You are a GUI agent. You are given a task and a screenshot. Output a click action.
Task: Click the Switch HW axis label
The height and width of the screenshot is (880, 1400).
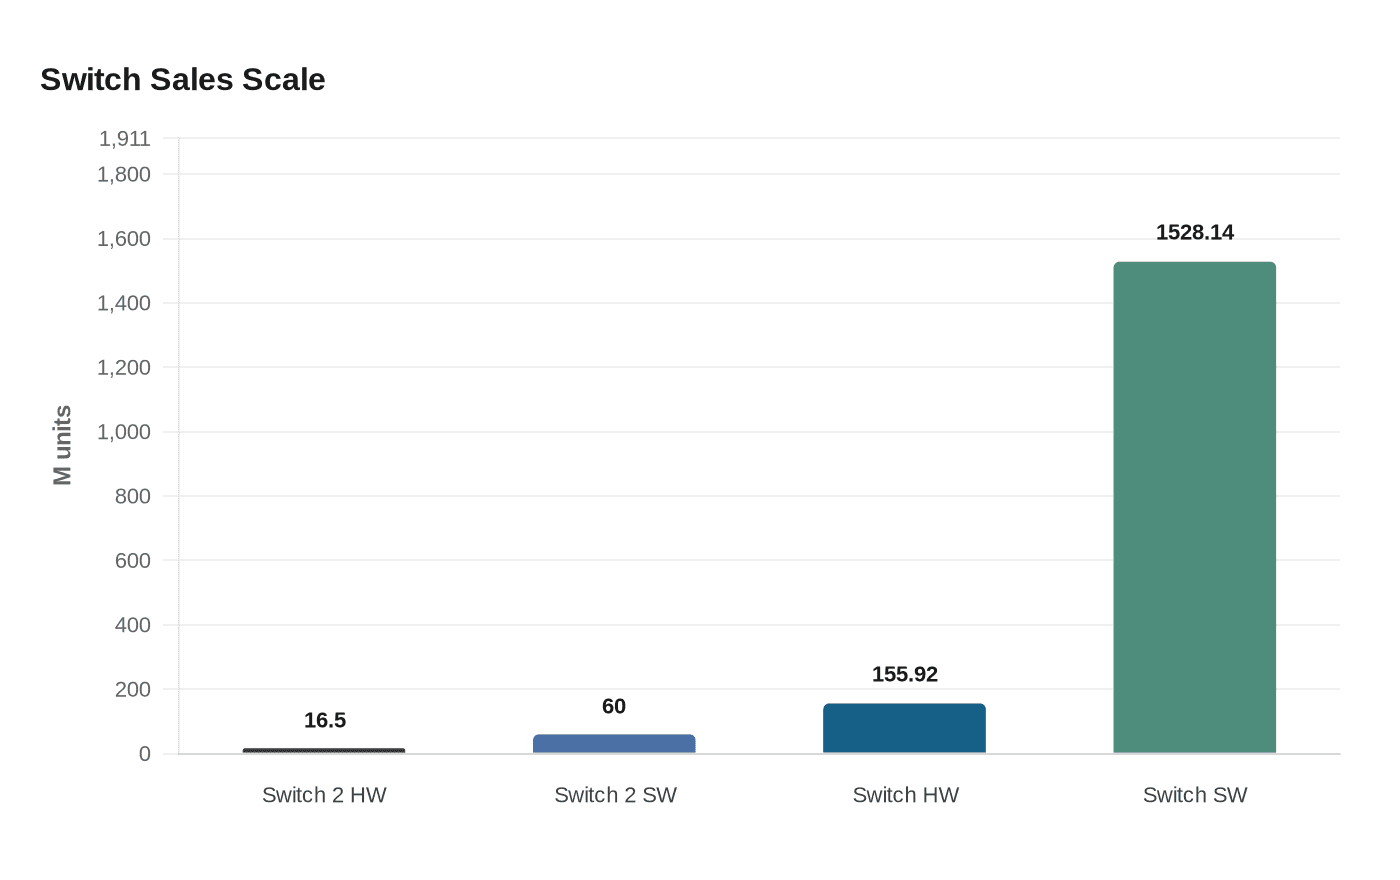[905, 795]
